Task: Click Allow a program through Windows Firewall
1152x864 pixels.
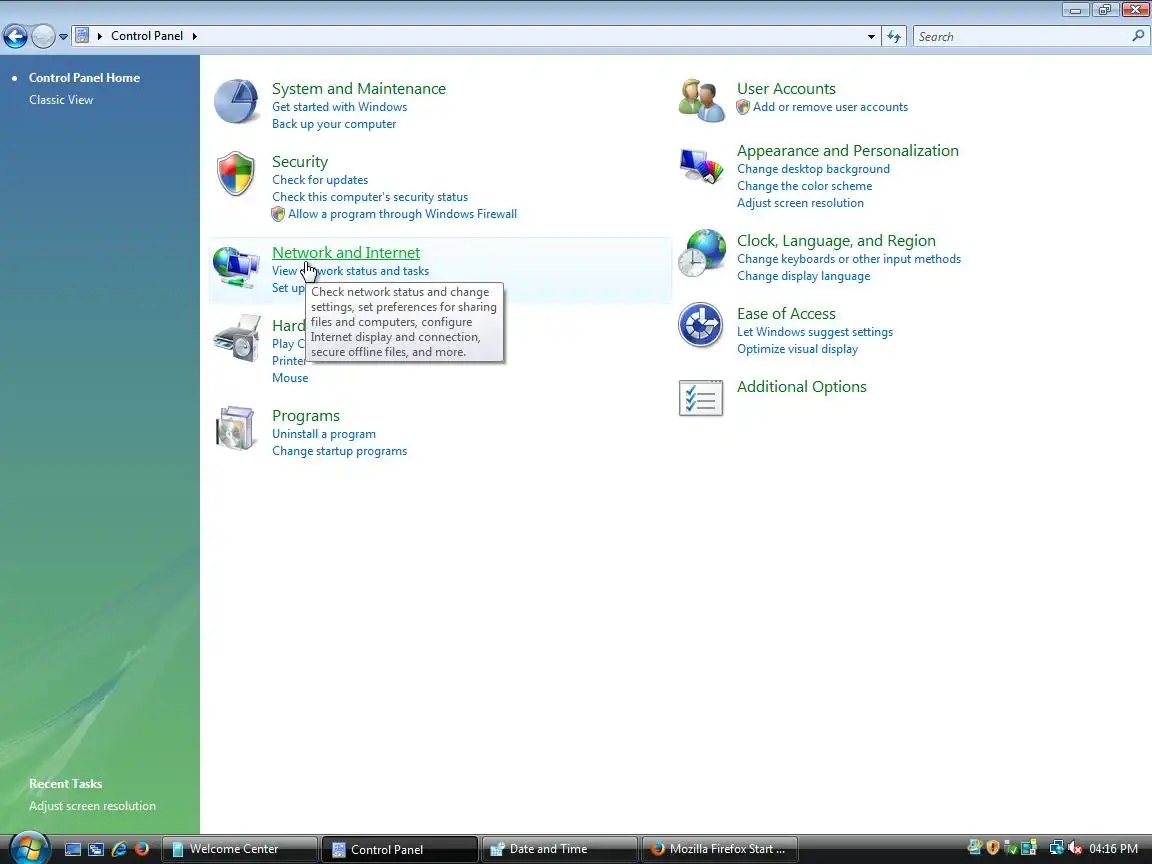Action: [402, 214]
